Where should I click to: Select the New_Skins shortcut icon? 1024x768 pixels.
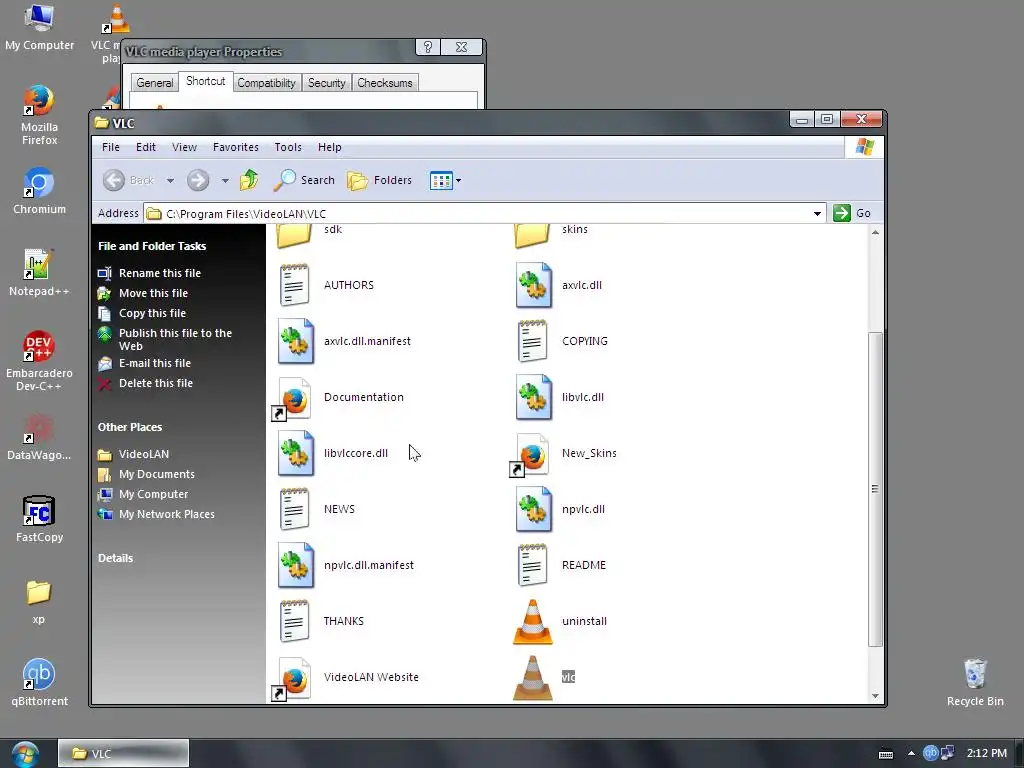click(x=530, y=455)
